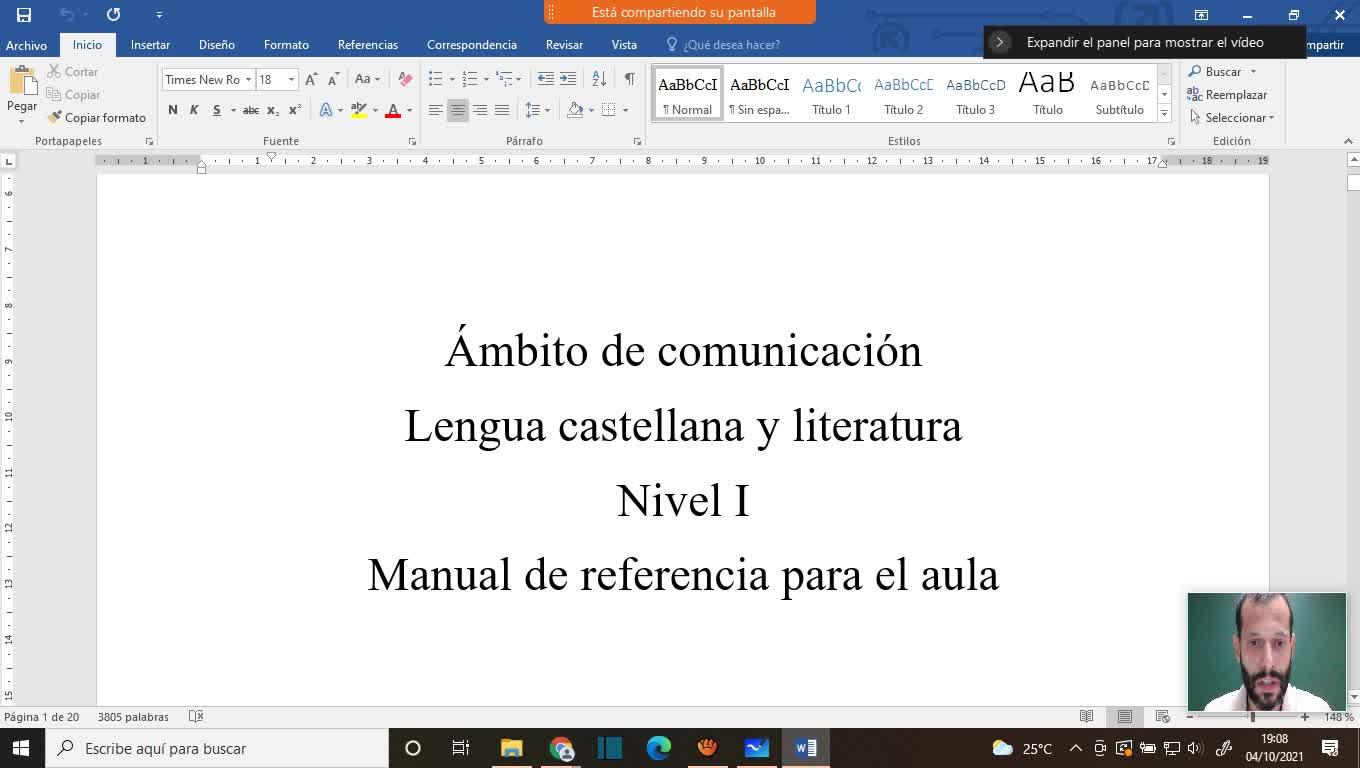
Task: Click the Repeat/Redo icon in the title bar
Action: [113, 14]
